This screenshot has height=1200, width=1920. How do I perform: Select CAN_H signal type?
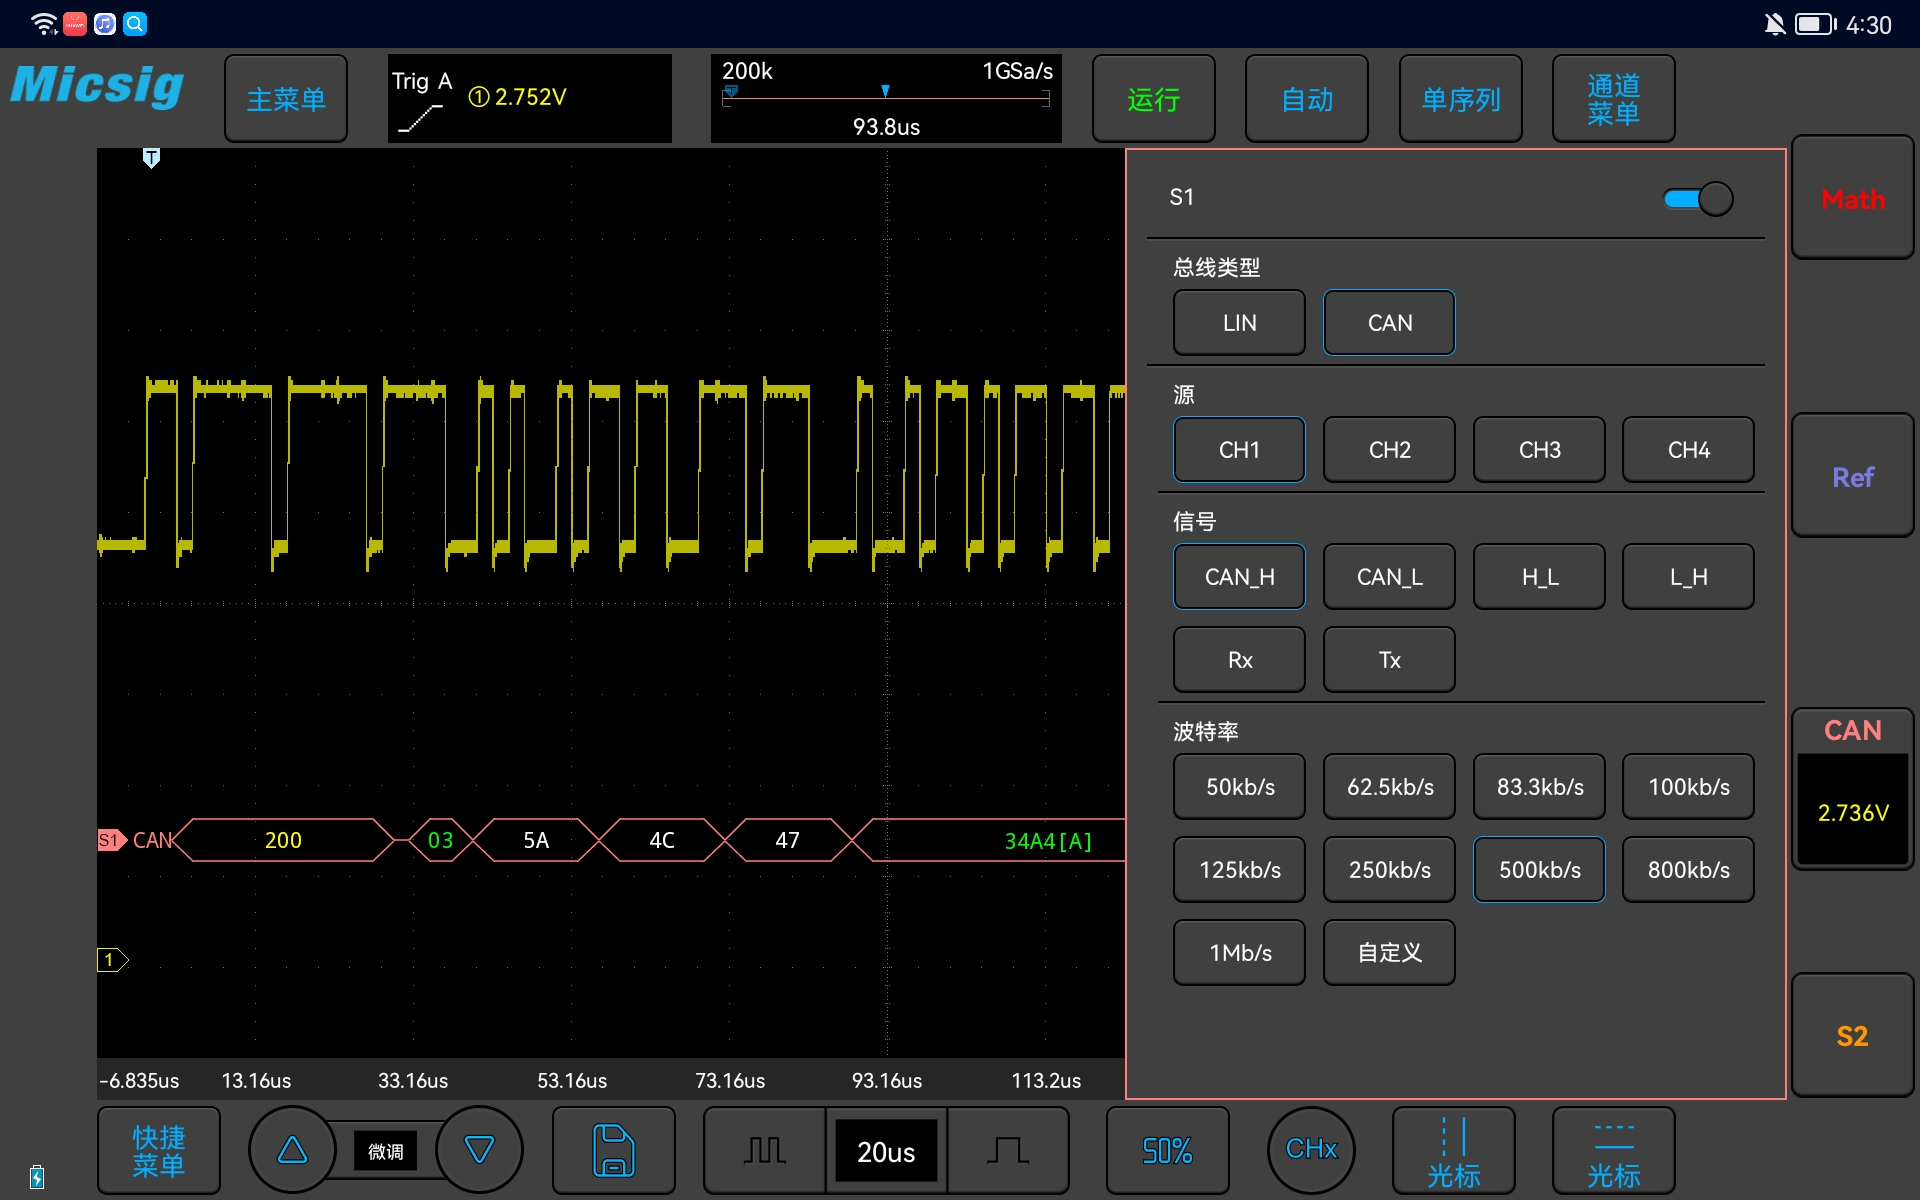pyautogui.click(x=1236, y=576)
